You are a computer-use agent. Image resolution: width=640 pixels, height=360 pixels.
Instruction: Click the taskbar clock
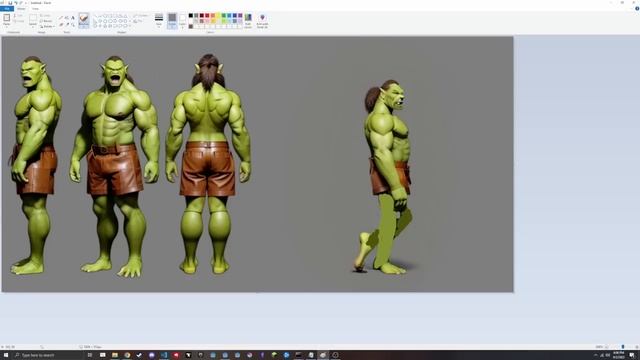coord(618,355)
